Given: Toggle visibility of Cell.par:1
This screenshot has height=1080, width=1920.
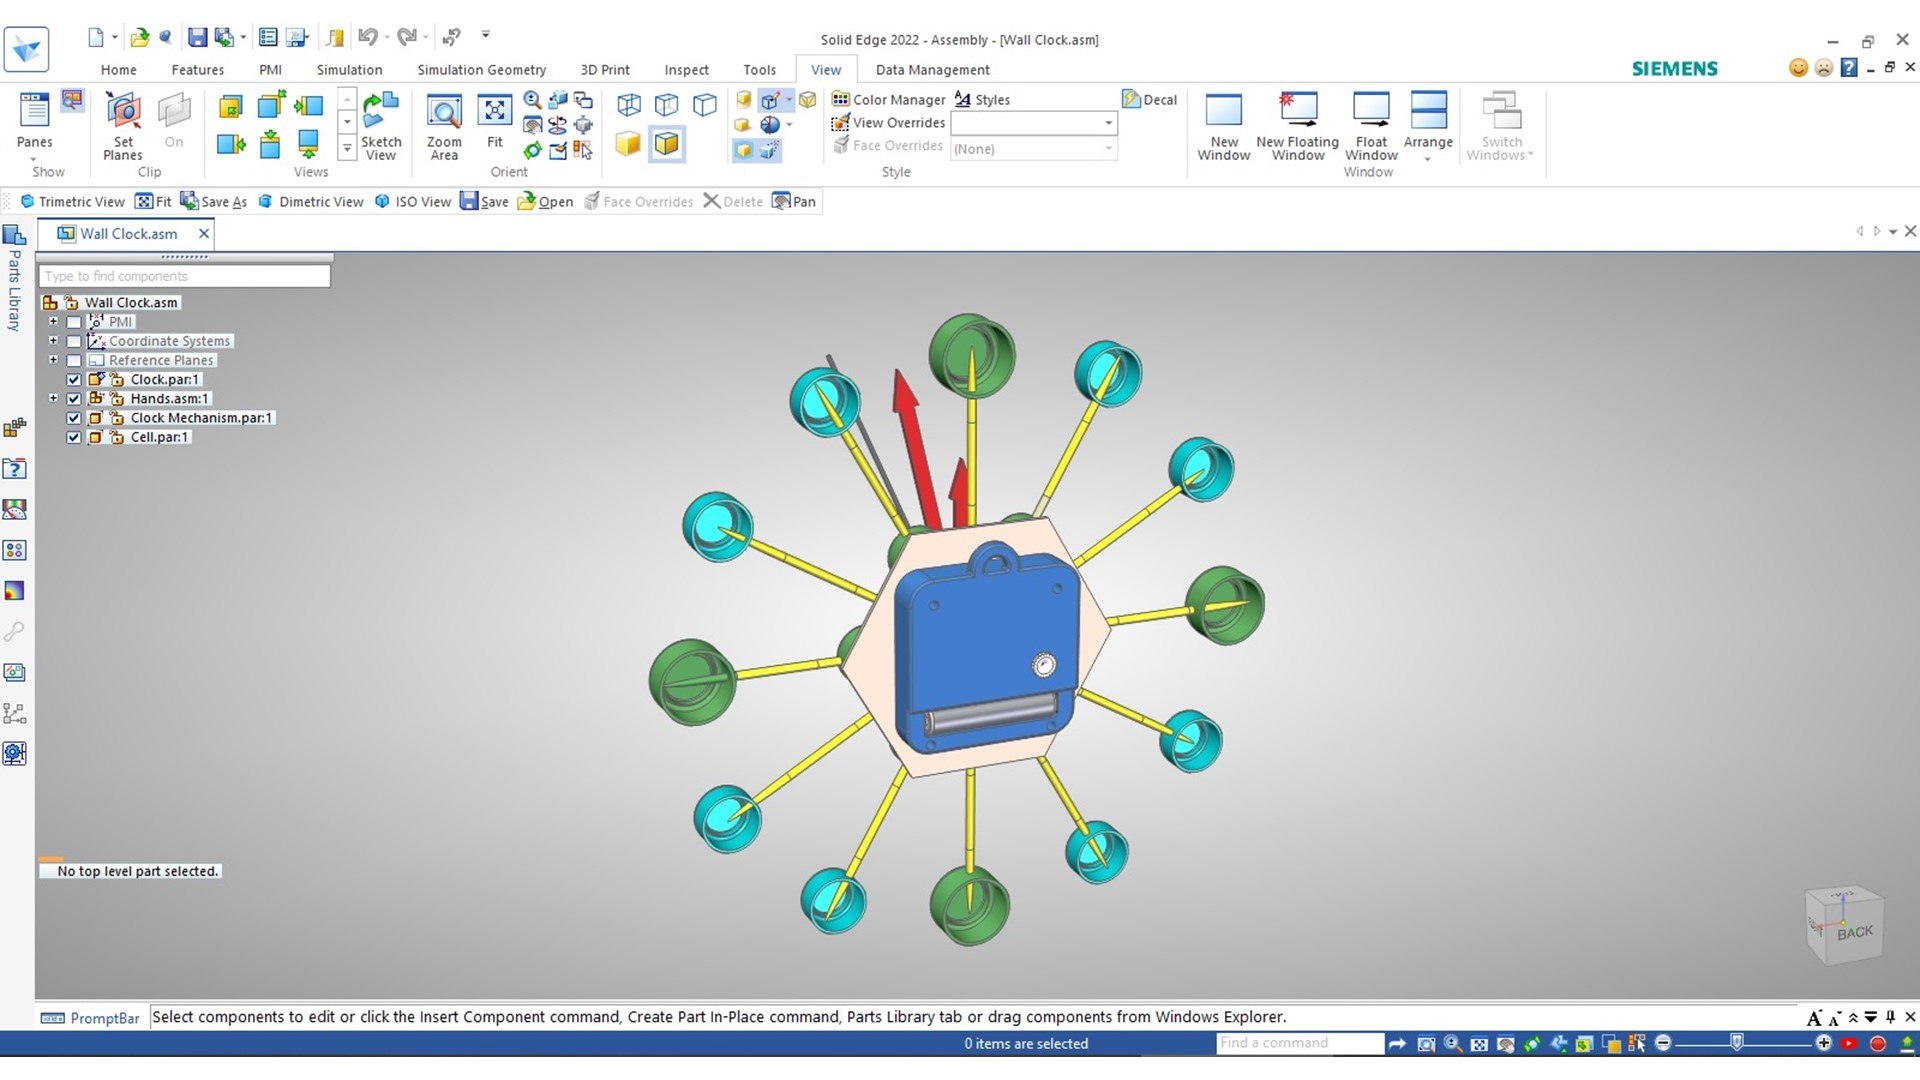Looking at the screenshot, I should pos(74,436).
